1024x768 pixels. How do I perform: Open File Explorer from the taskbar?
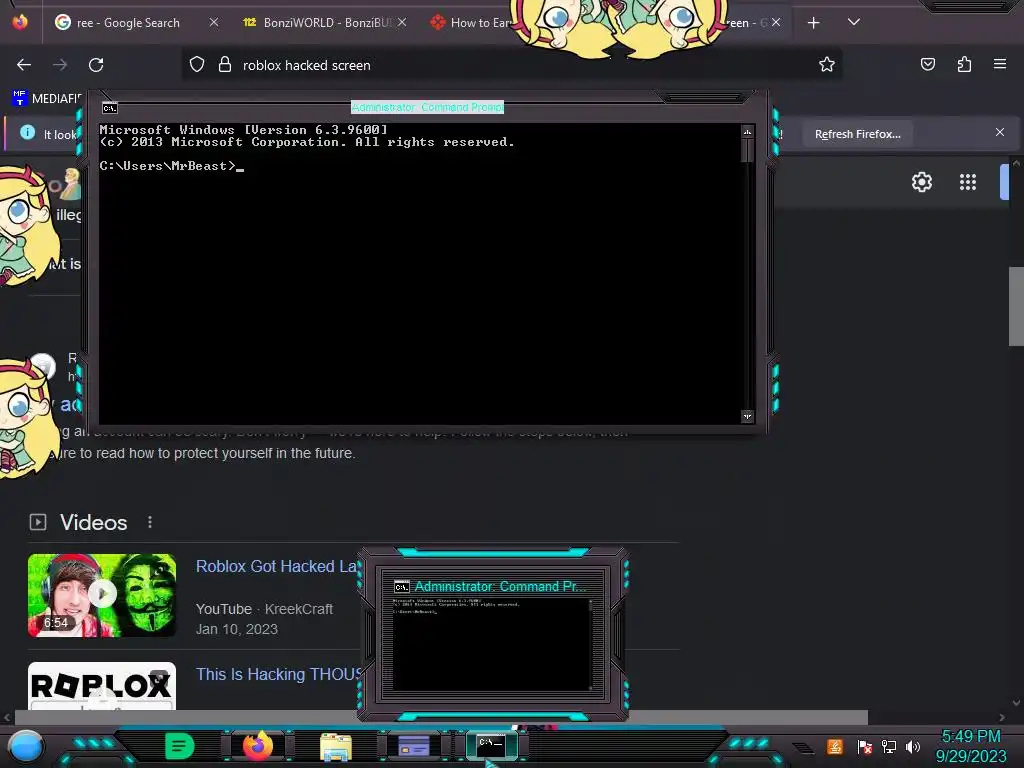point(336,746)
